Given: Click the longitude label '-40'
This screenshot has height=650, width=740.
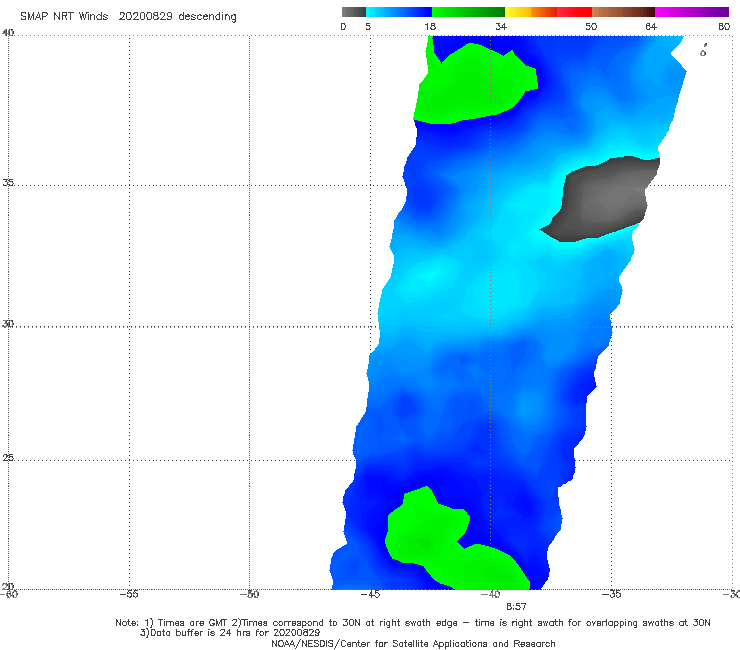Looking at the screenshot, I should pyautogui.click(x=490, y=594).
